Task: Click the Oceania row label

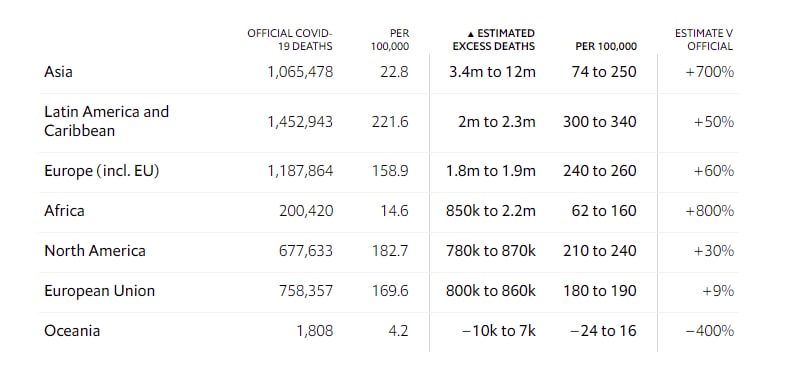Action: (x=72, y=331)
